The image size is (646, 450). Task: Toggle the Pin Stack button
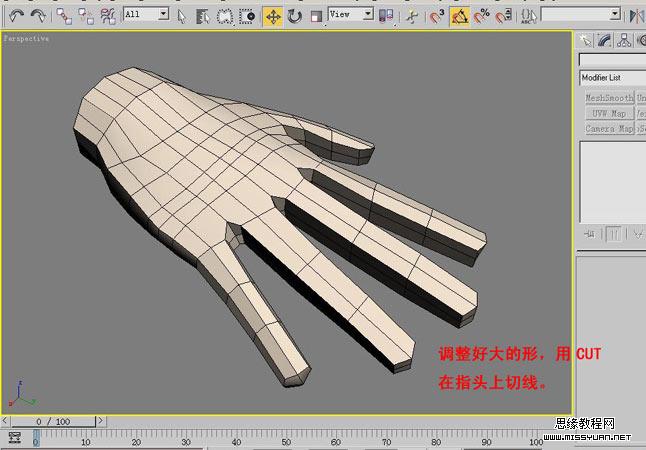(x=590, y=234)
